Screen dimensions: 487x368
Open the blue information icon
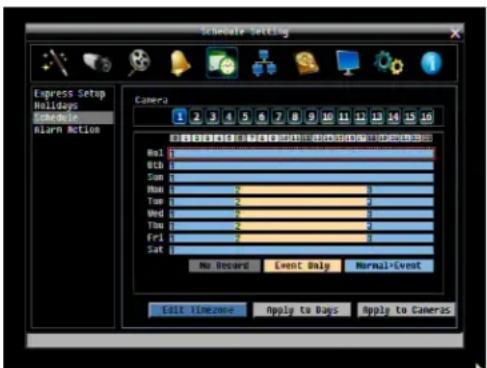point(431,63)
